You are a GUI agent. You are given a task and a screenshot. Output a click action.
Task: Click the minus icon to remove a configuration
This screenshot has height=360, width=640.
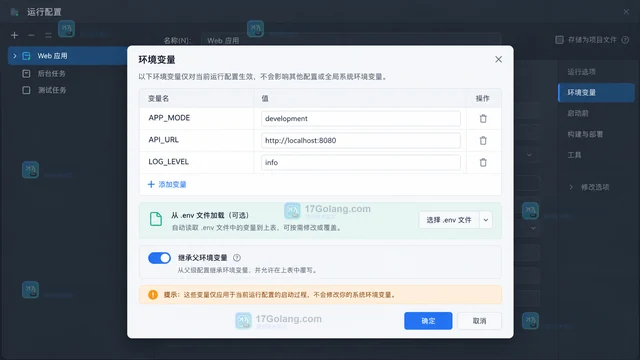[x=31, y=35]
